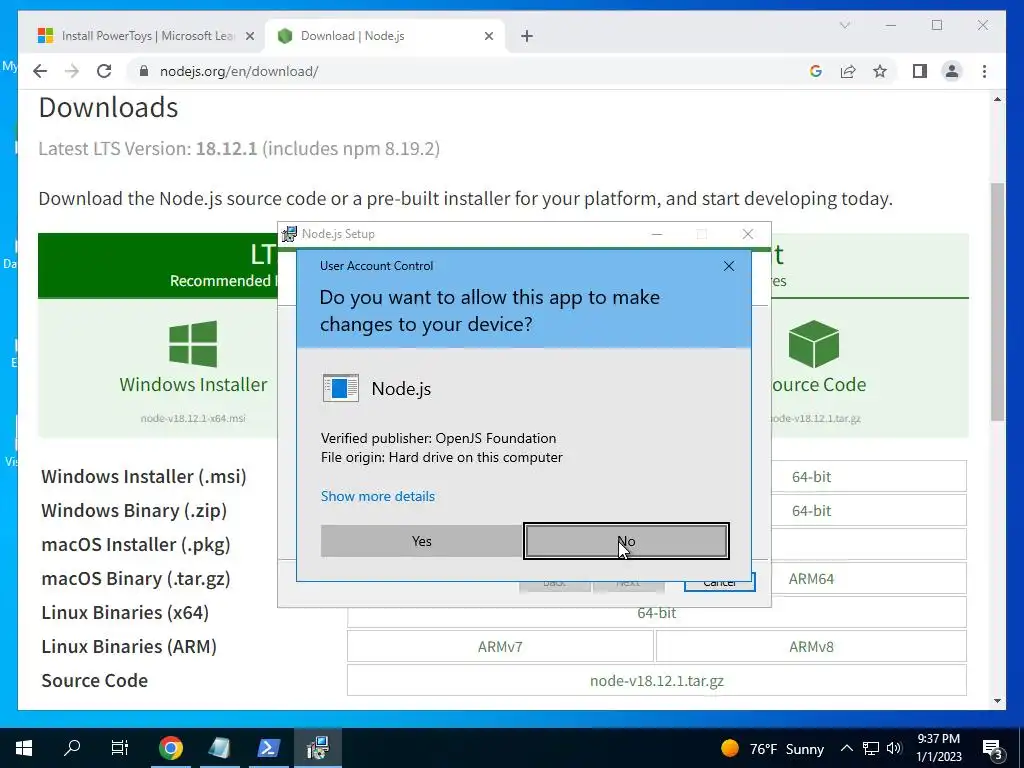Open Task View
This screenshot has height=768, width=1024.
click(120, 748)
